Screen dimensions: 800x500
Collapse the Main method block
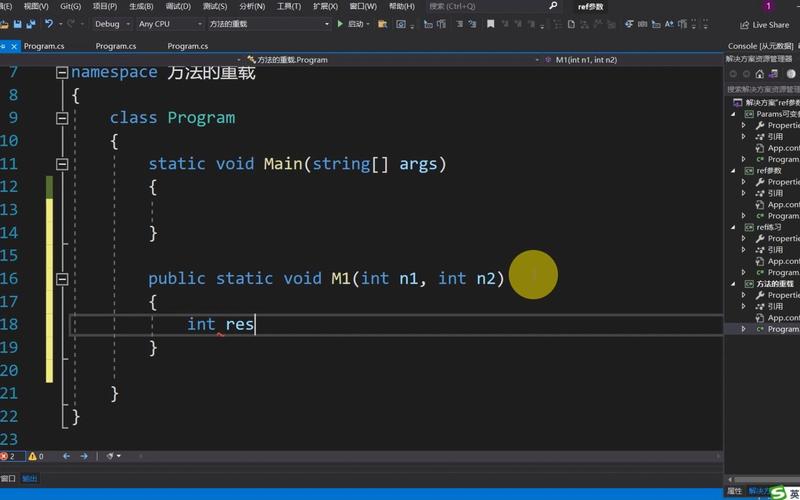[62, 164]
